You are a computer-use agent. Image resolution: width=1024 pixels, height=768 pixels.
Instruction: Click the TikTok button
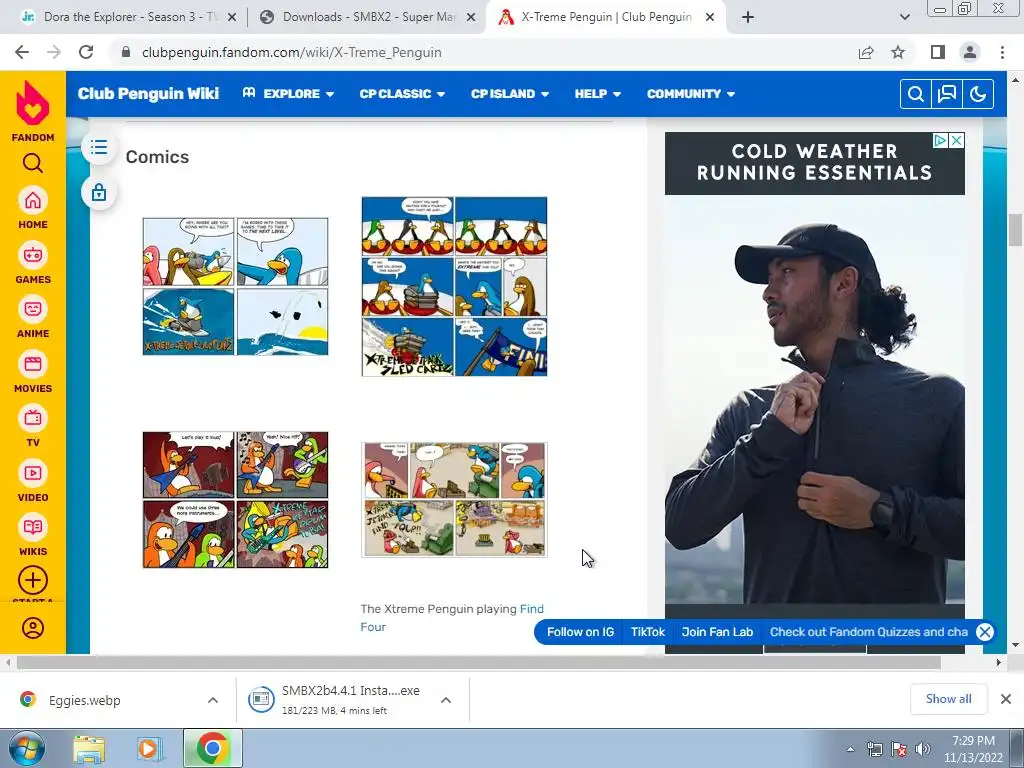point(647,632)
